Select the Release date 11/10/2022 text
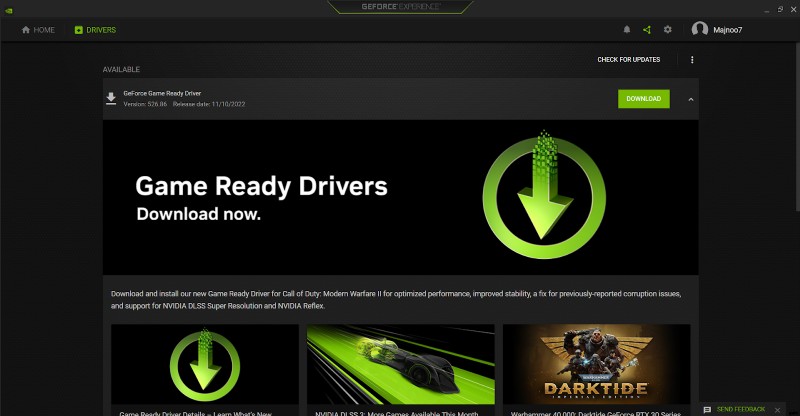The width and height of the screenshot is (800, 416). (209, 104)
